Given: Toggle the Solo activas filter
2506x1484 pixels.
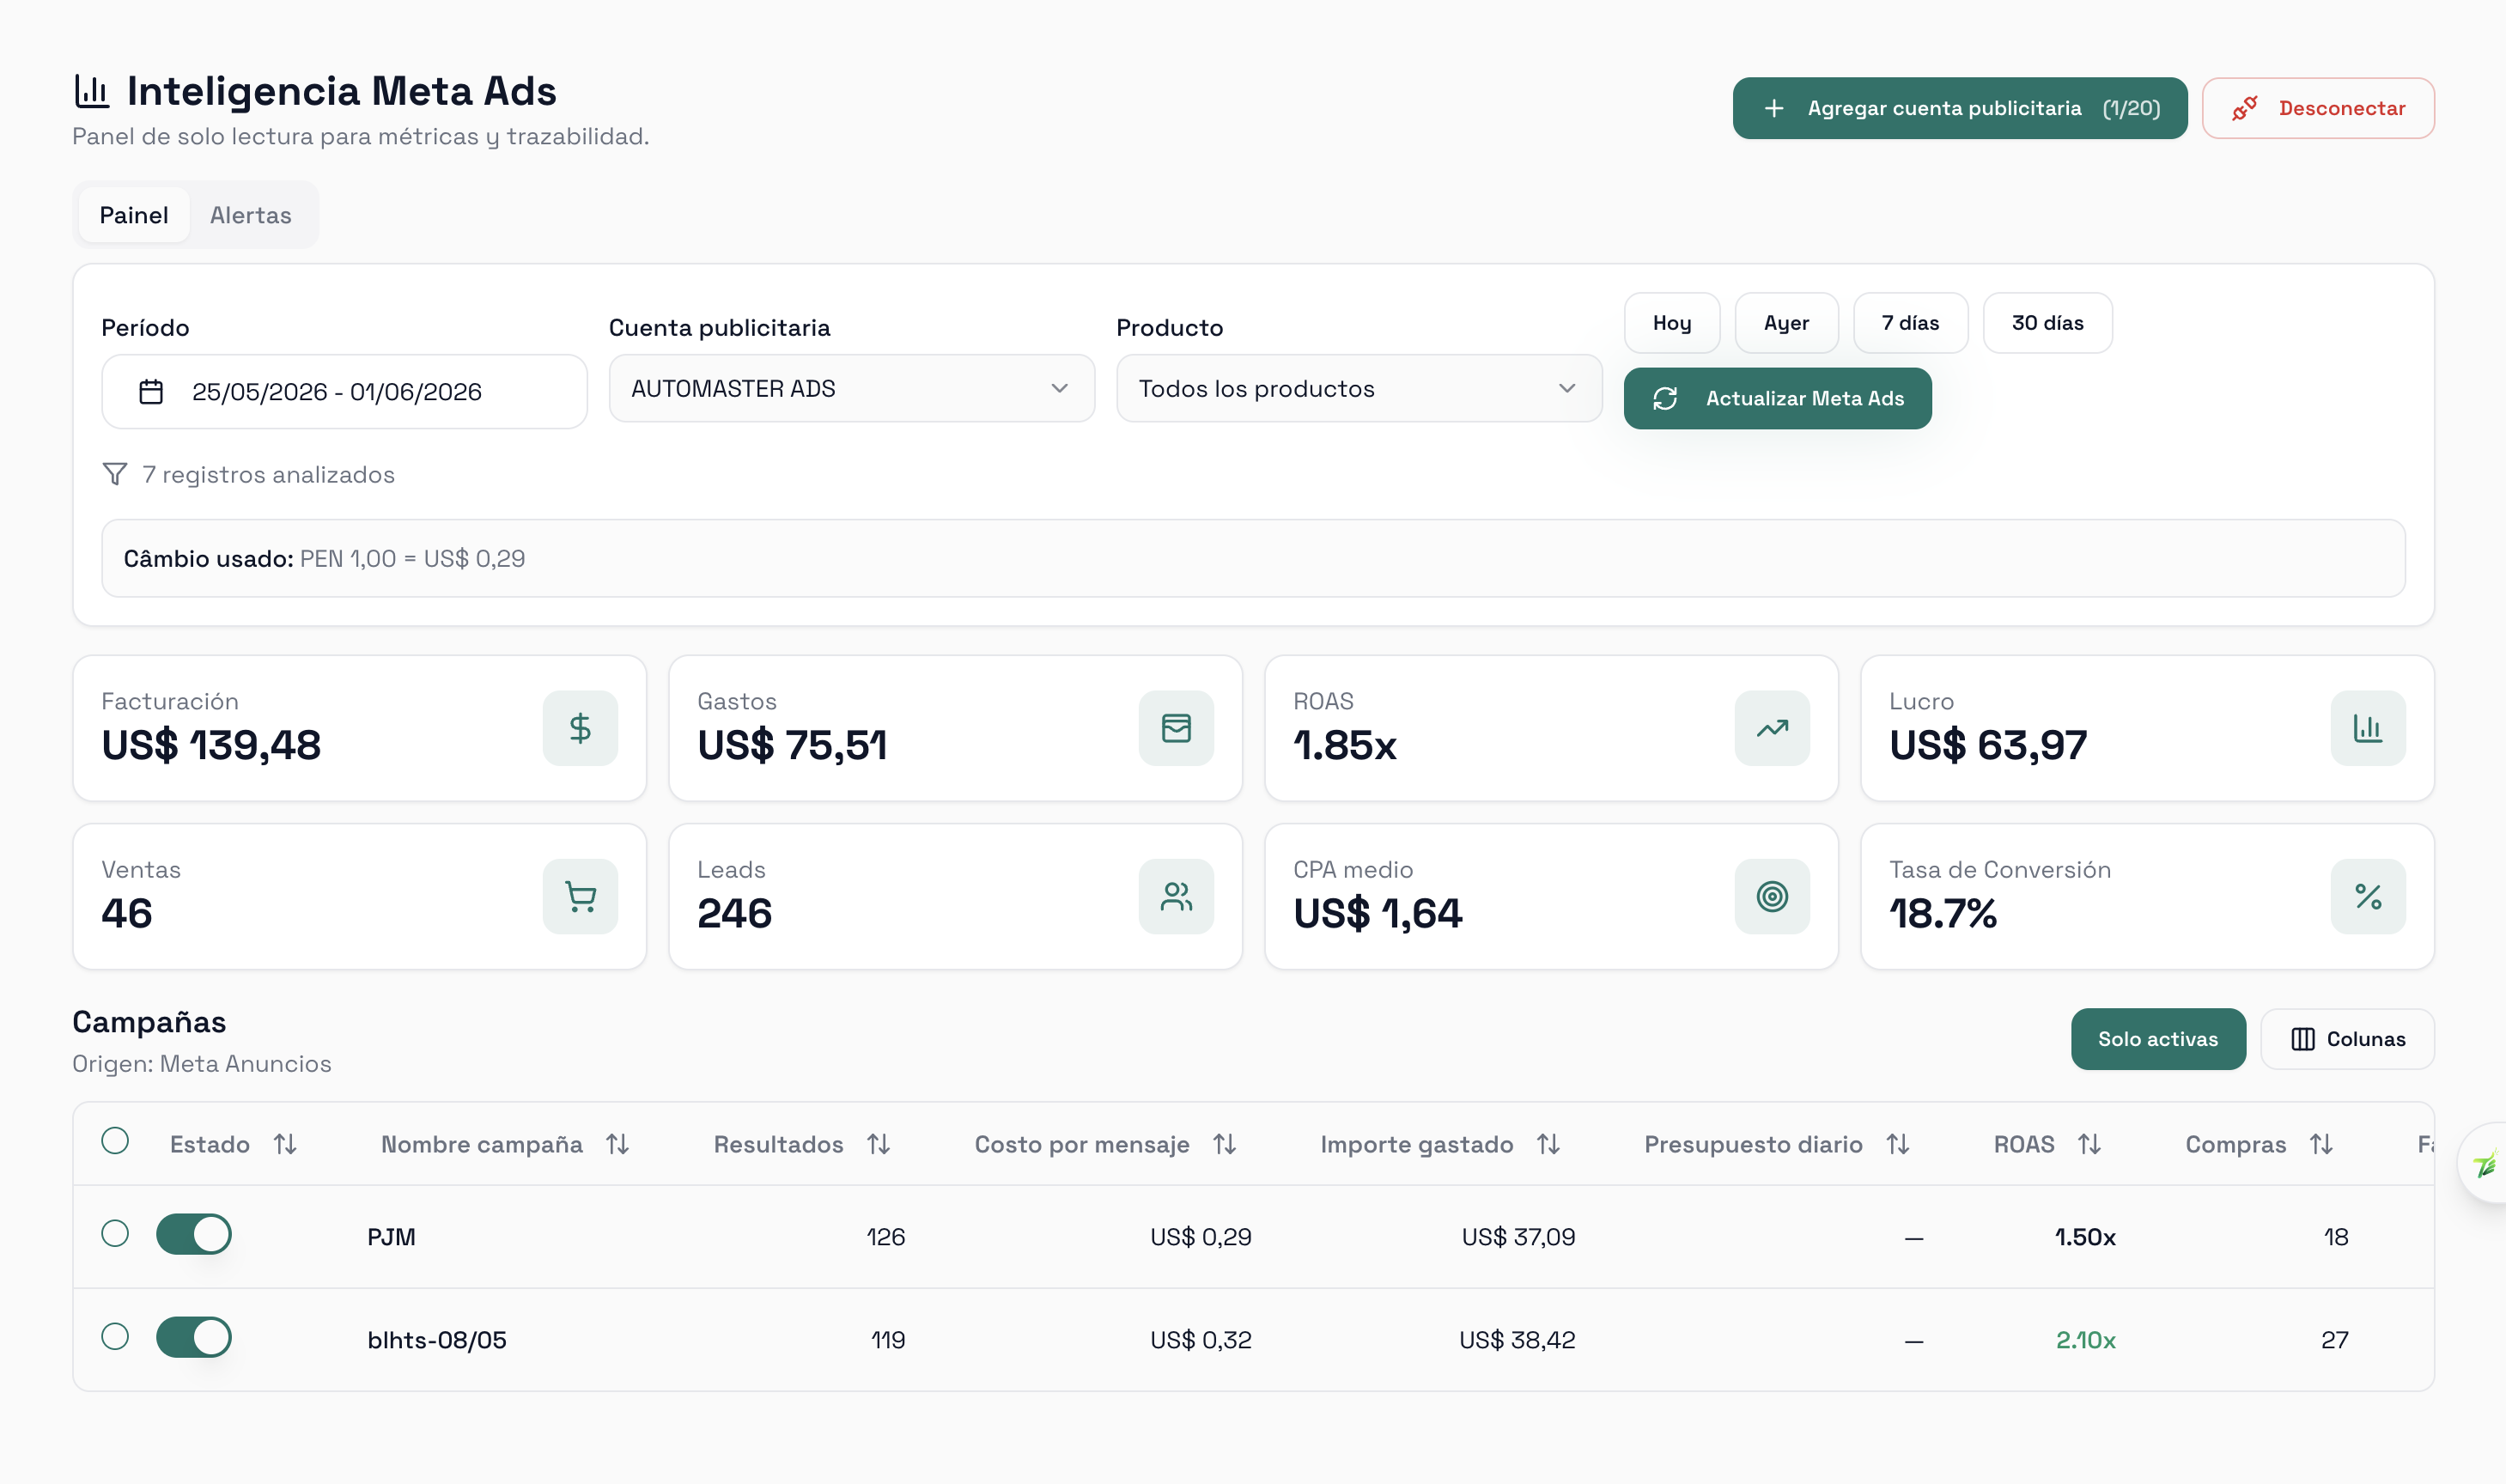Looking at the screenshot, I should [x=2158, y=1039].
